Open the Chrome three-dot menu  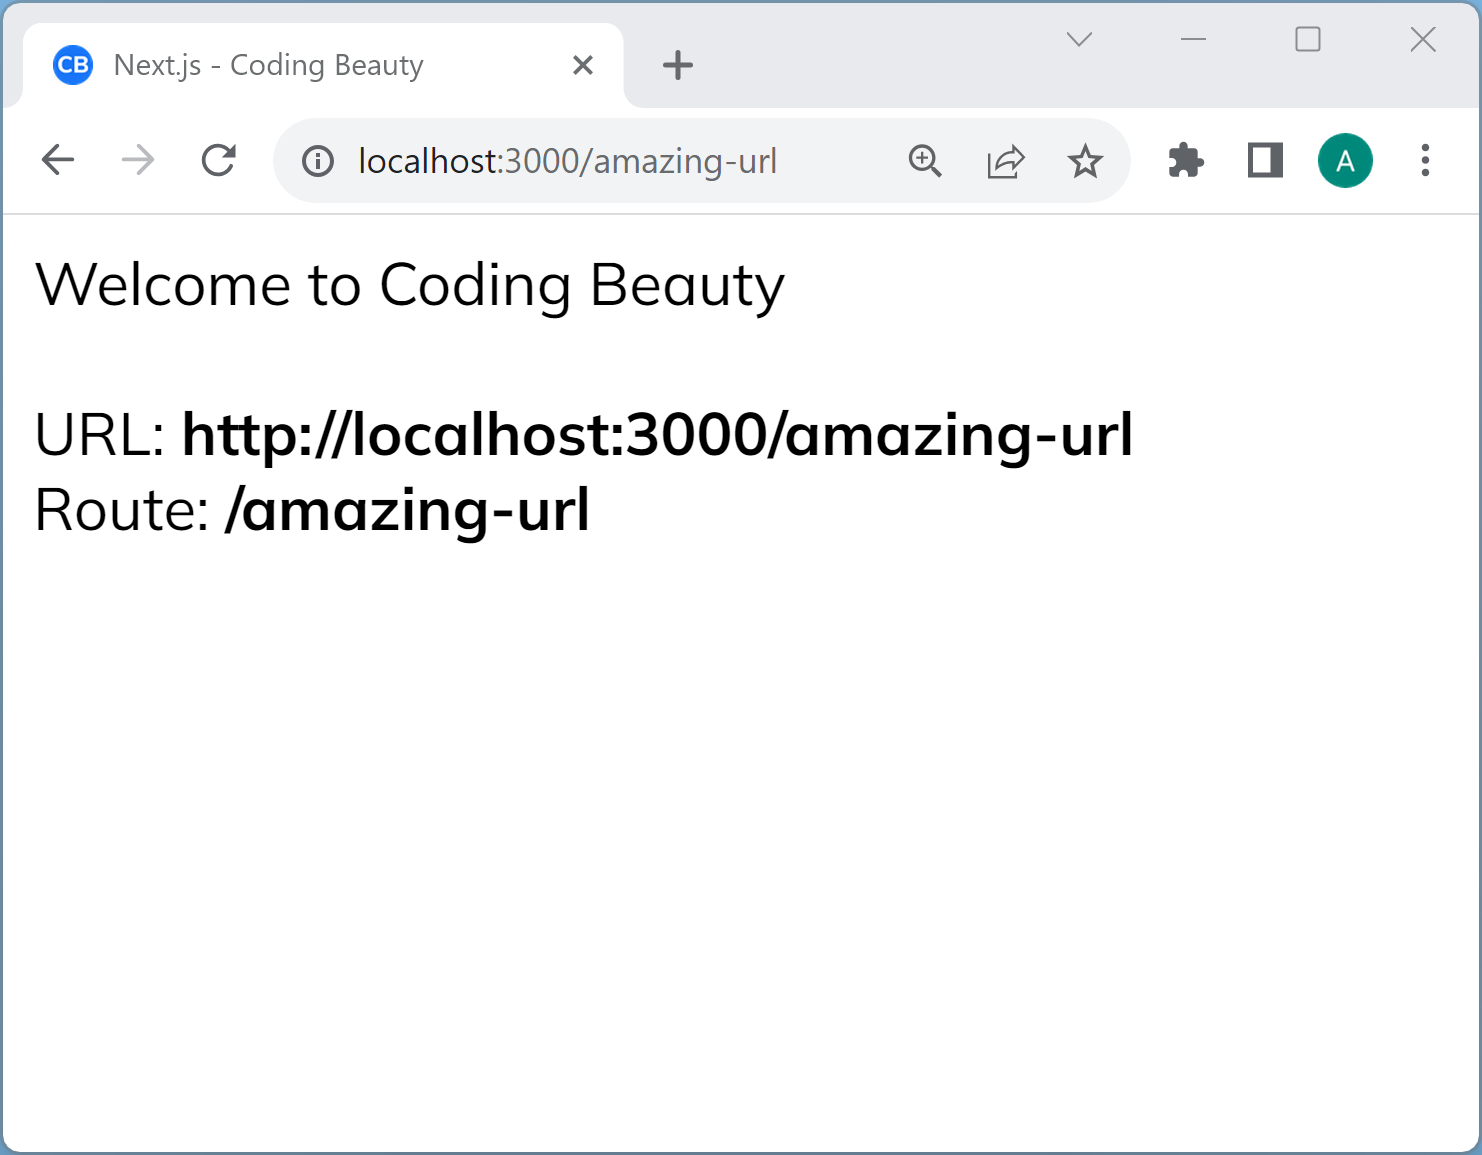(x=1425, y=160)
